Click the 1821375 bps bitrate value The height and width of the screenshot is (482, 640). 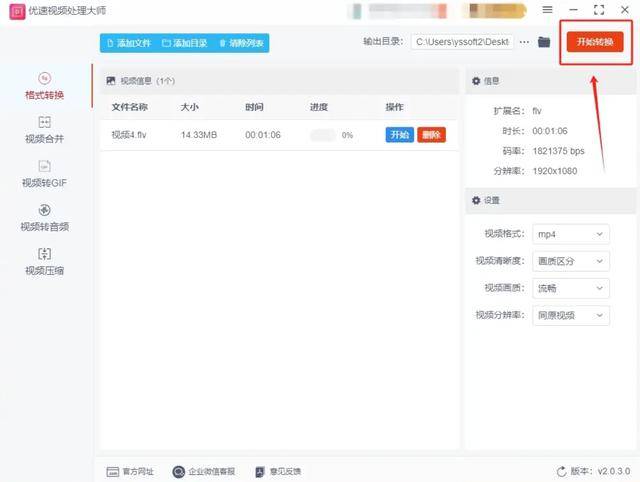[x=558, y=151]
